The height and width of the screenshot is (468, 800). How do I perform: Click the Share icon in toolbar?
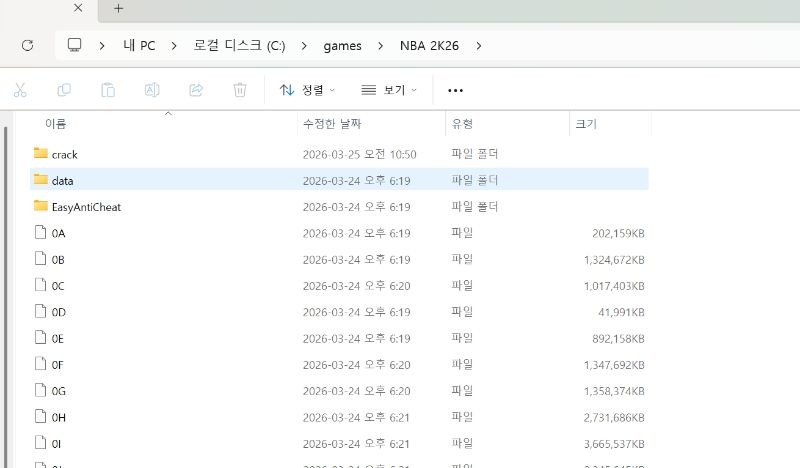click(196, 90)
